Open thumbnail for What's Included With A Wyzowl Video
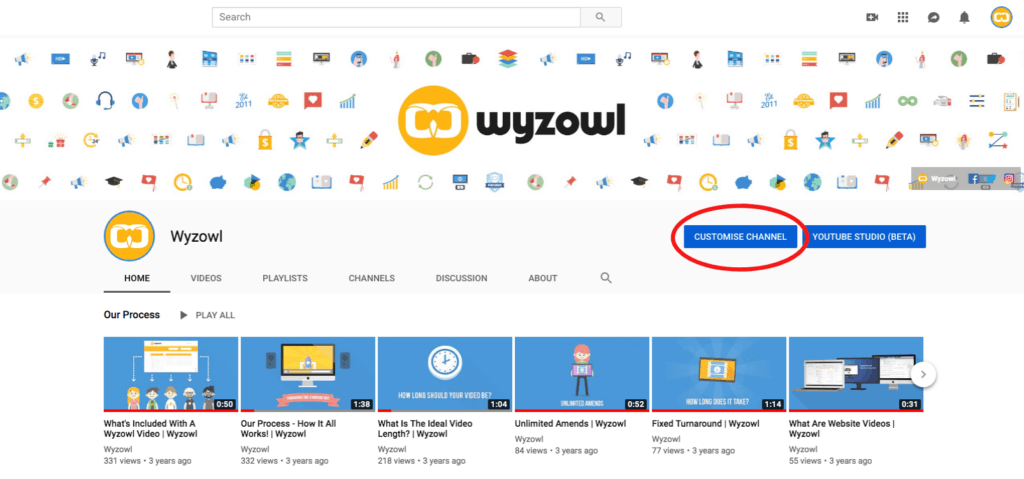The width and height of the screenshot is (1024, 479). click(x=171, y=374)
